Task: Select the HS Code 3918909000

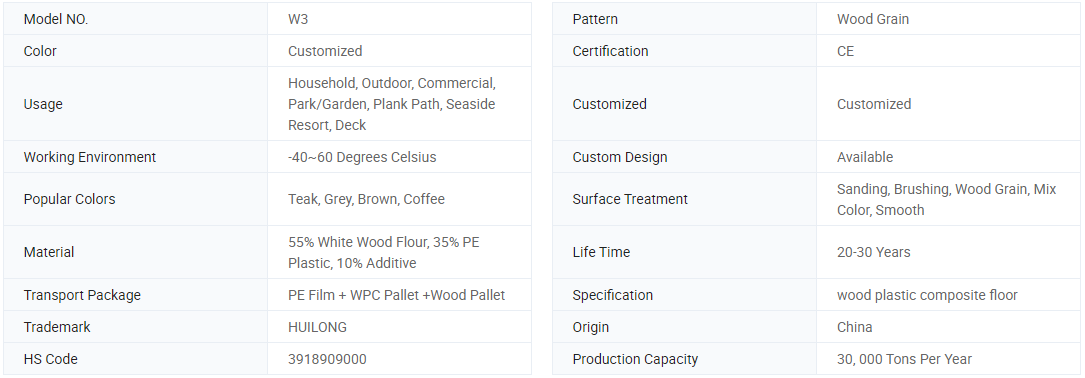Action: 327,359
